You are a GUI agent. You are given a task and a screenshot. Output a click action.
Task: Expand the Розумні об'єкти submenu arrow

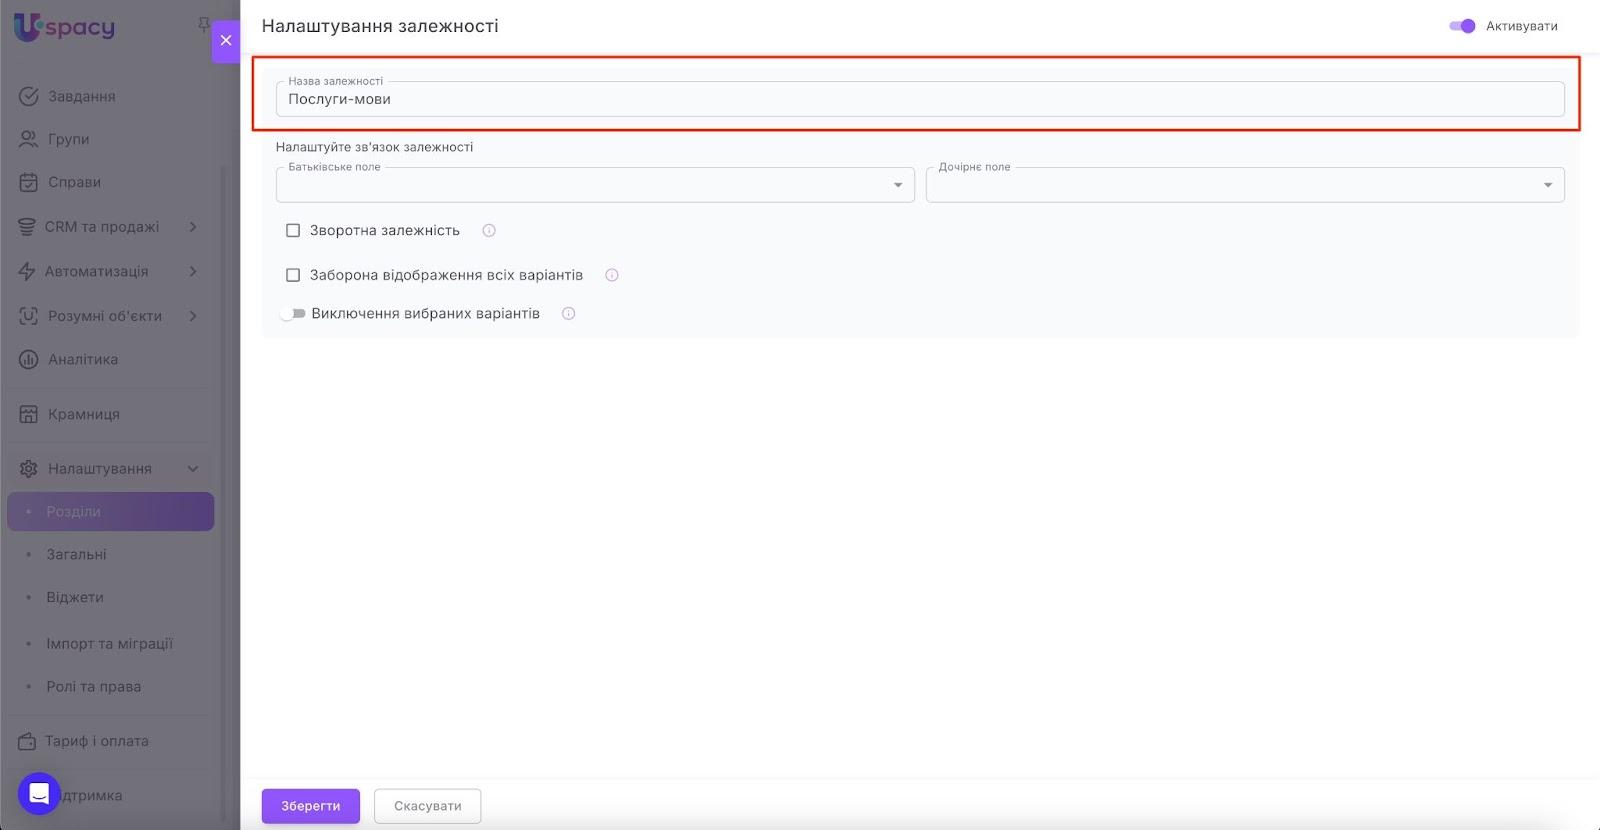click(x=193, y=316)
